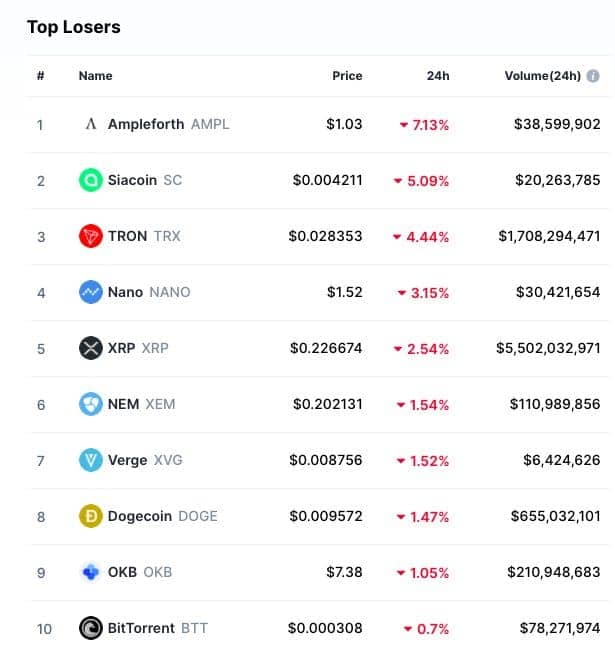
Task: Open the Ampleforth coin page link
Action: [x=146, y=124]
